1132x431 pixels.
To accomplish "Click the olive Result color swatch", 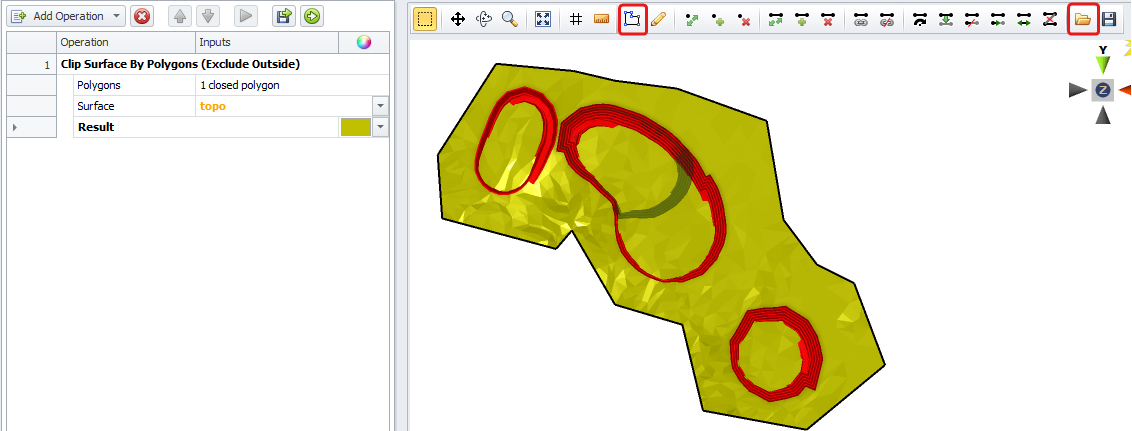I will 354,127.
